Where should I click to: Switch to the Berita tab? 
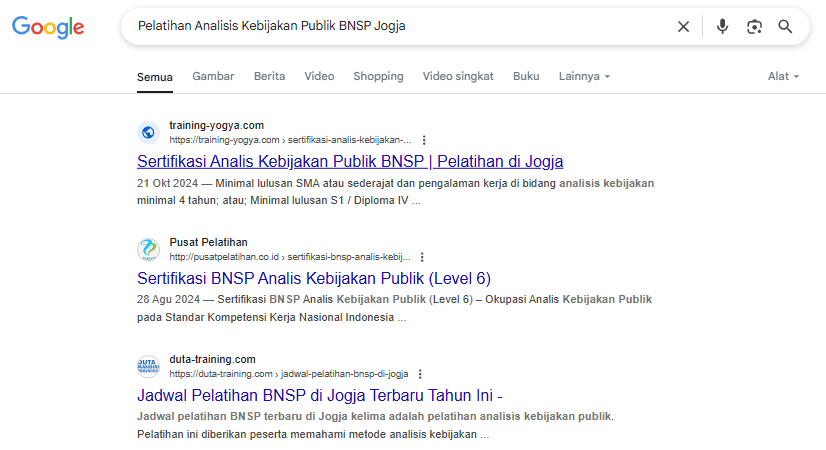[x=269, y=76]
